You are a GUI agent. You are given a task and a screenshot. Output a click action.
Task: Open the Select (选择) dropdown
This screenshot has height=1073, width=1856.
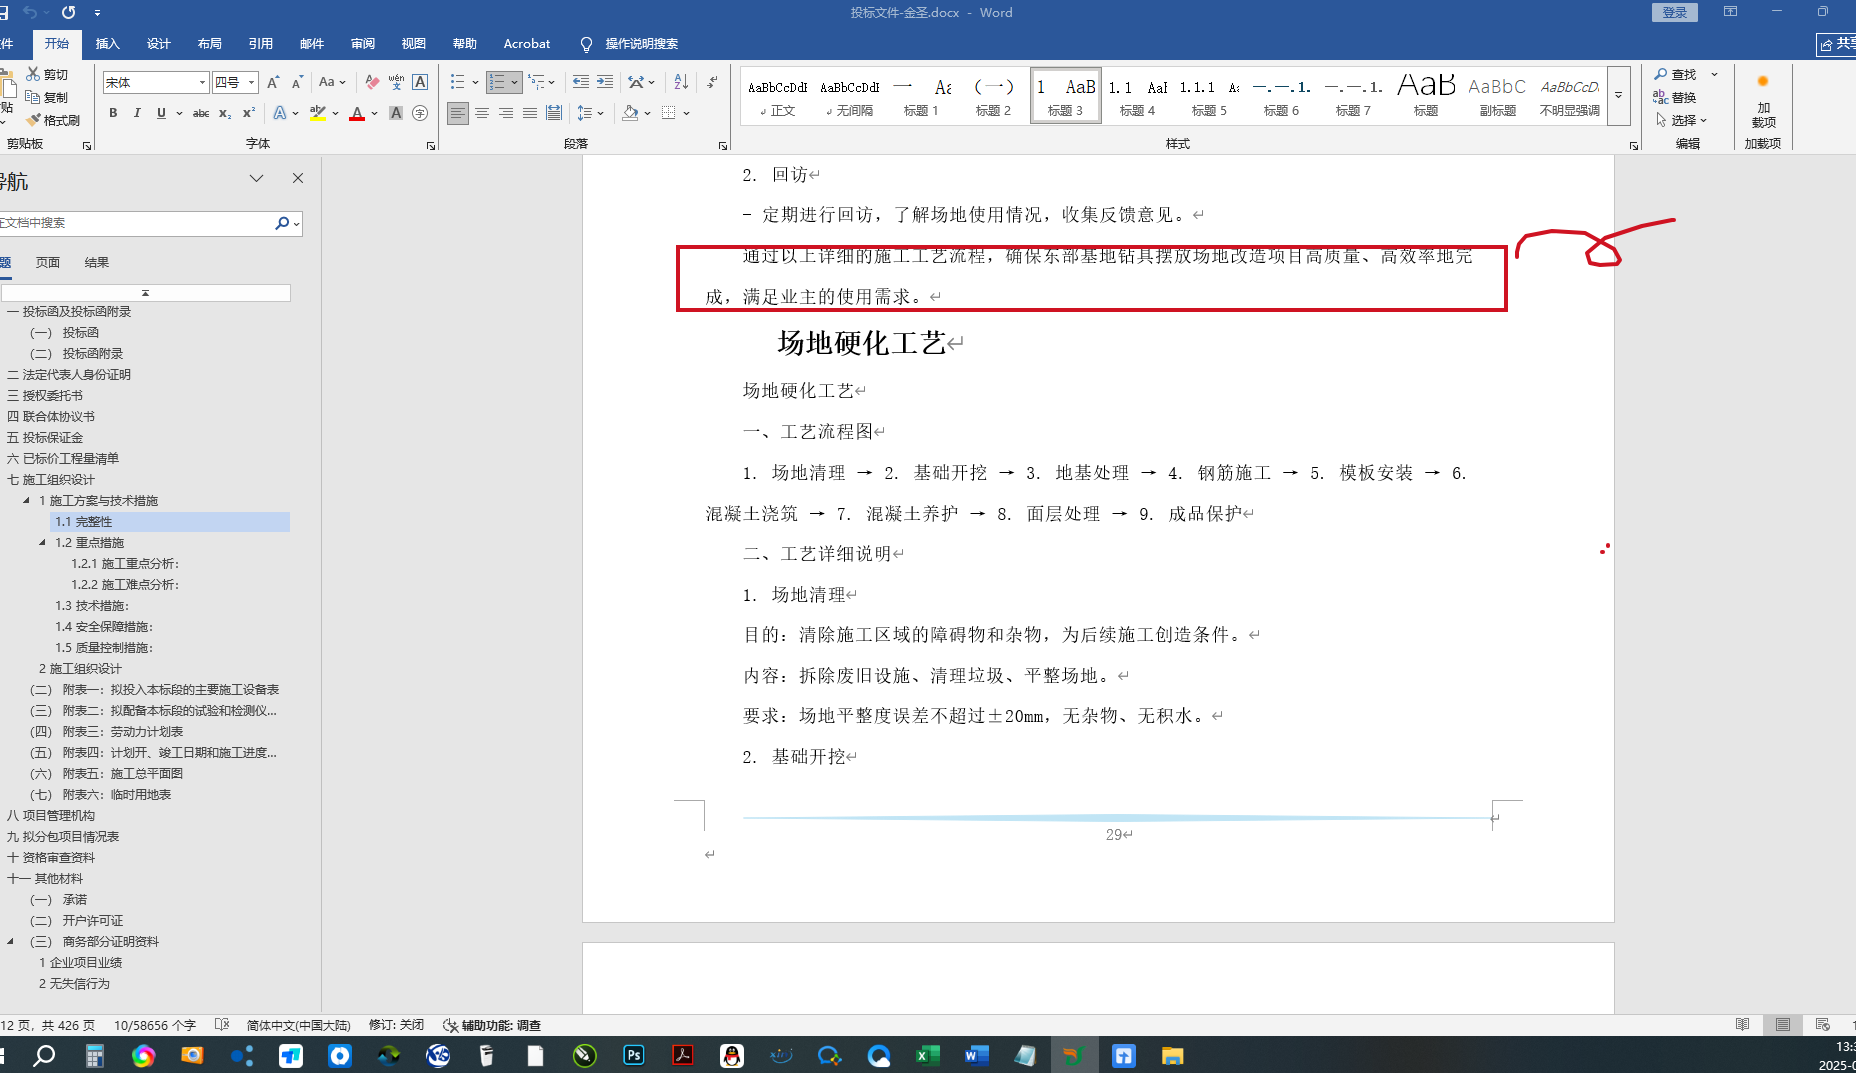tap(1681, 120)
